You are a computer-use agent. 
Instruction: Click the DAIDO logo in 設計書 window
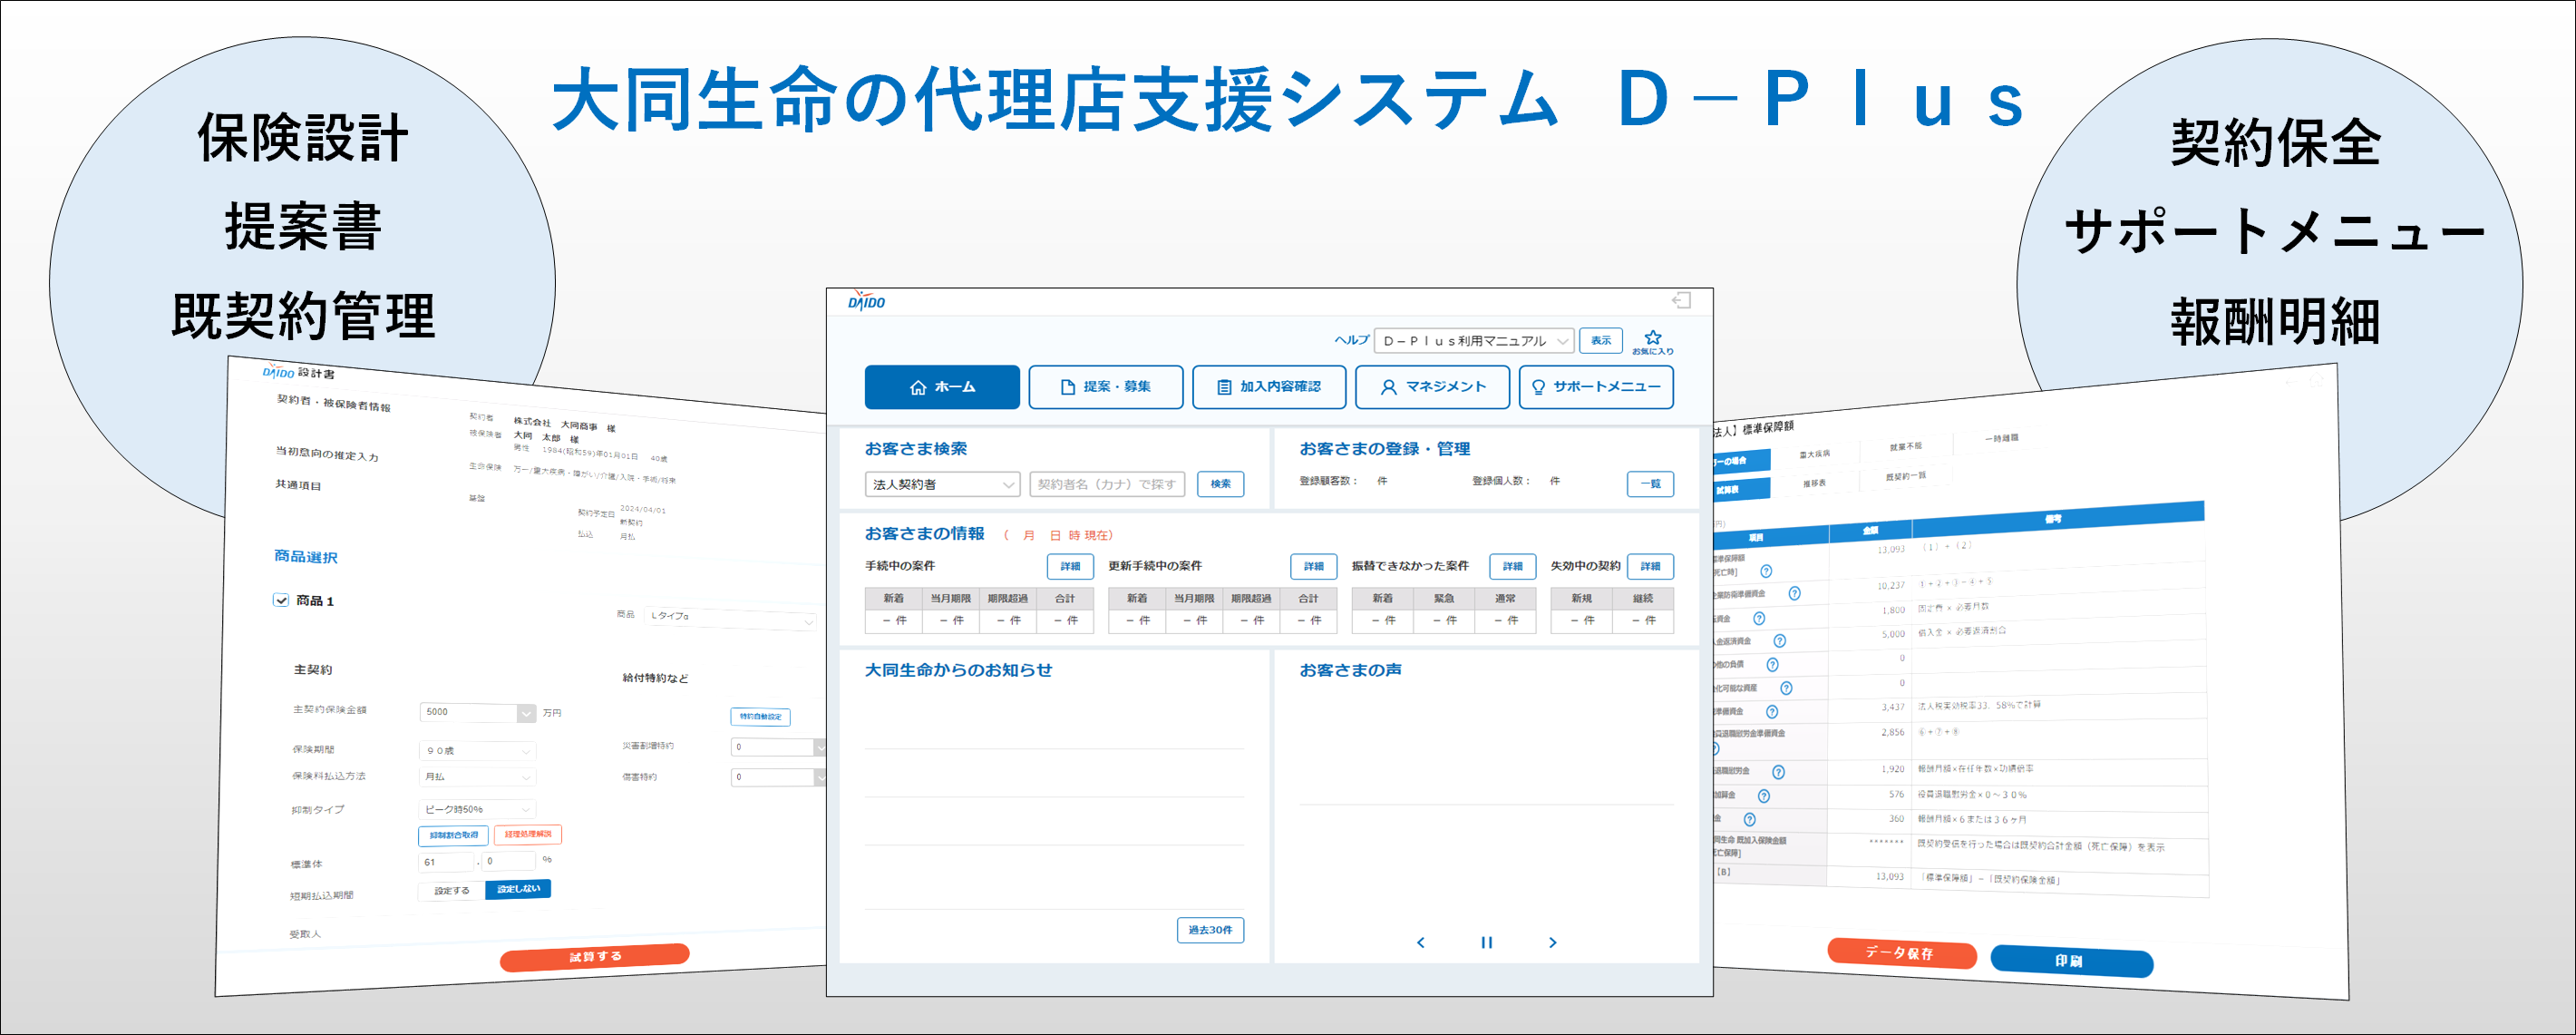click(278, 372)
